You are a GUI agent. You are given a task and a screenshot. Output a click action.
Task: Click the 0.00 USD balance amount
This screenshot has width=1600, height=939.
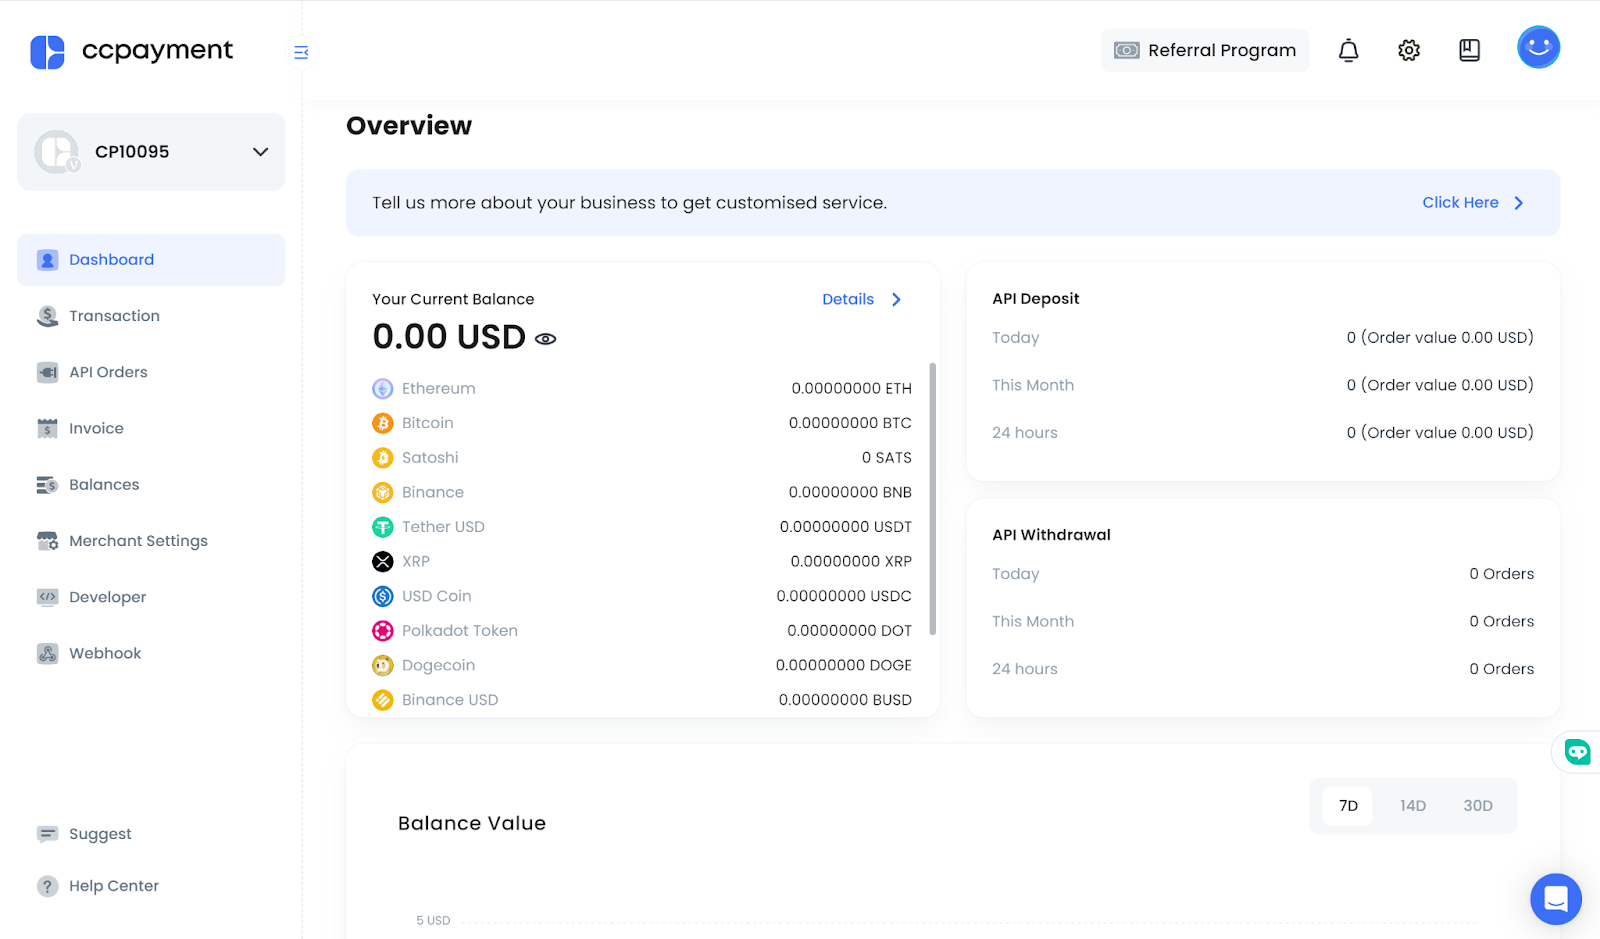pos(449,337)
